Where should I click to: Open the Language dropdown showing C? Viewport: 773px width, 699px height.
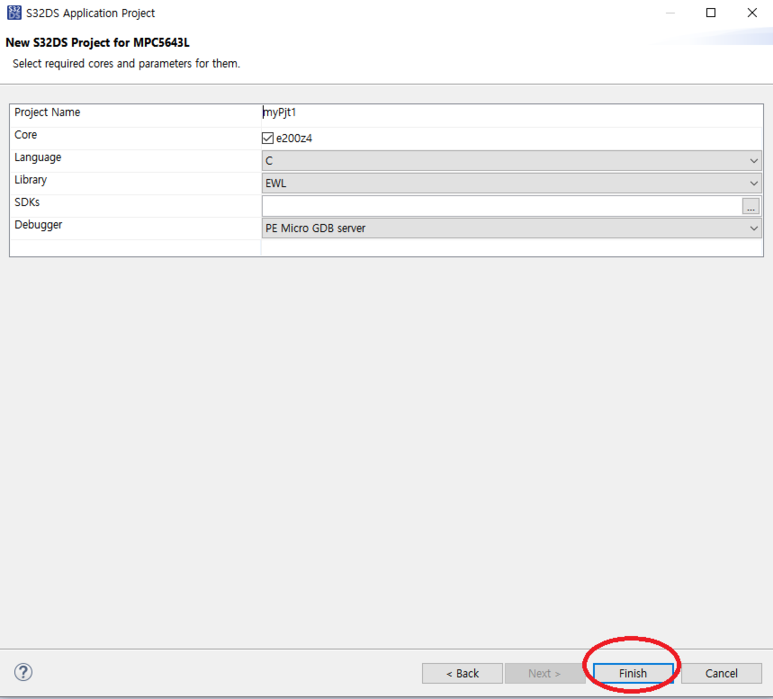[511, 161]
